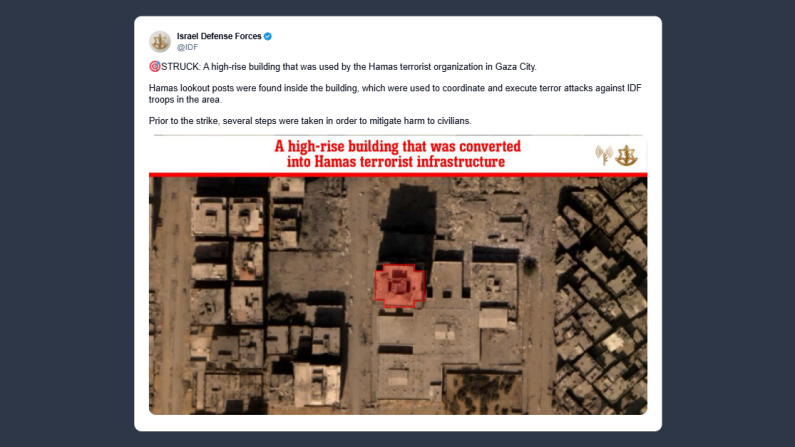Click the sentence about mitigating harm to civilians
Viewport: 795px width, 447px height.
point(310,121)
